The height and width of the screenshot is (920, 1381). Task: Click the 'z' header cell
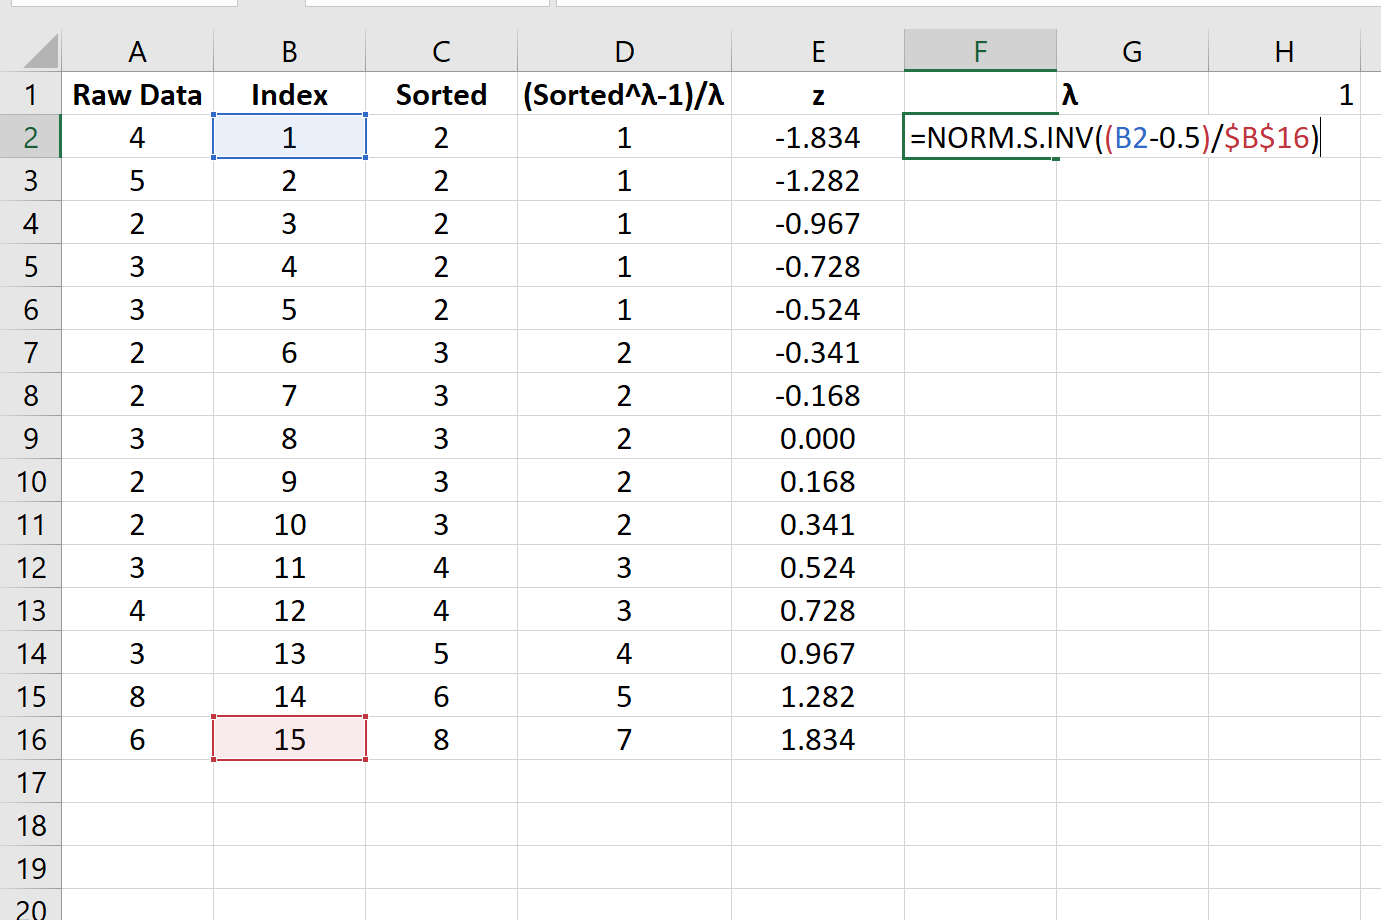(x=818, y=94)
